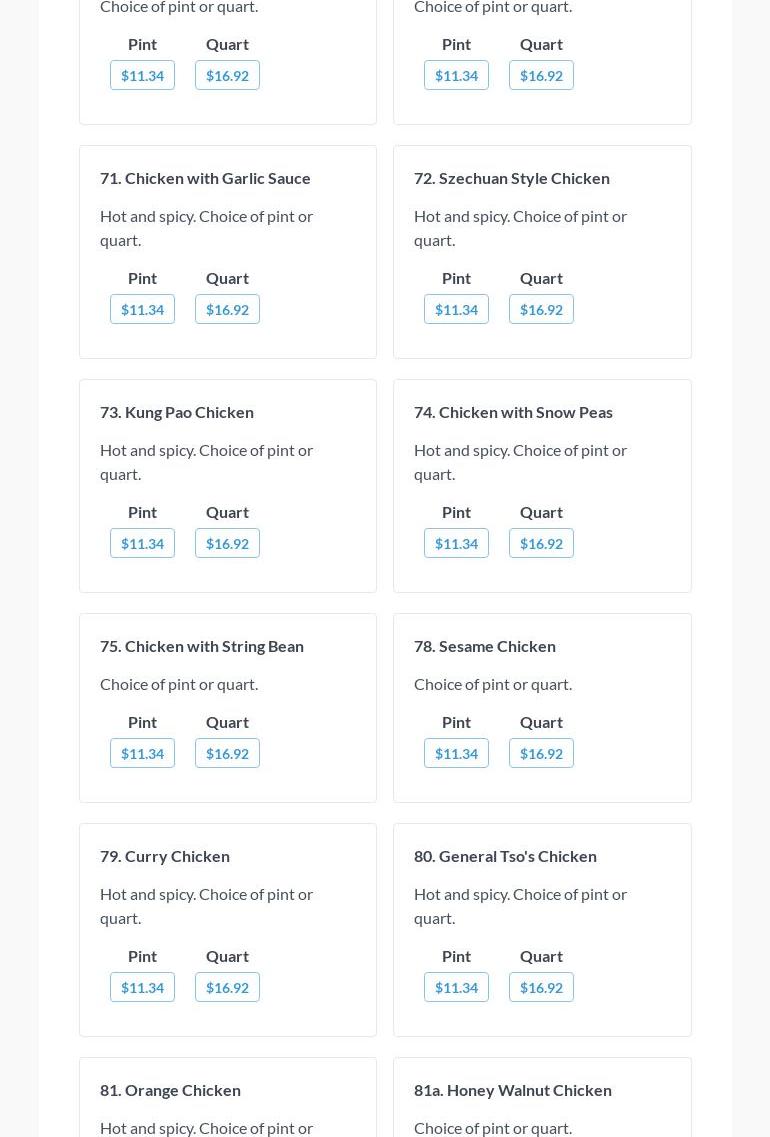Order Pint of Chicken with String Bean
The height and width of the screenshot is (1137, 770).
(142, 753)
